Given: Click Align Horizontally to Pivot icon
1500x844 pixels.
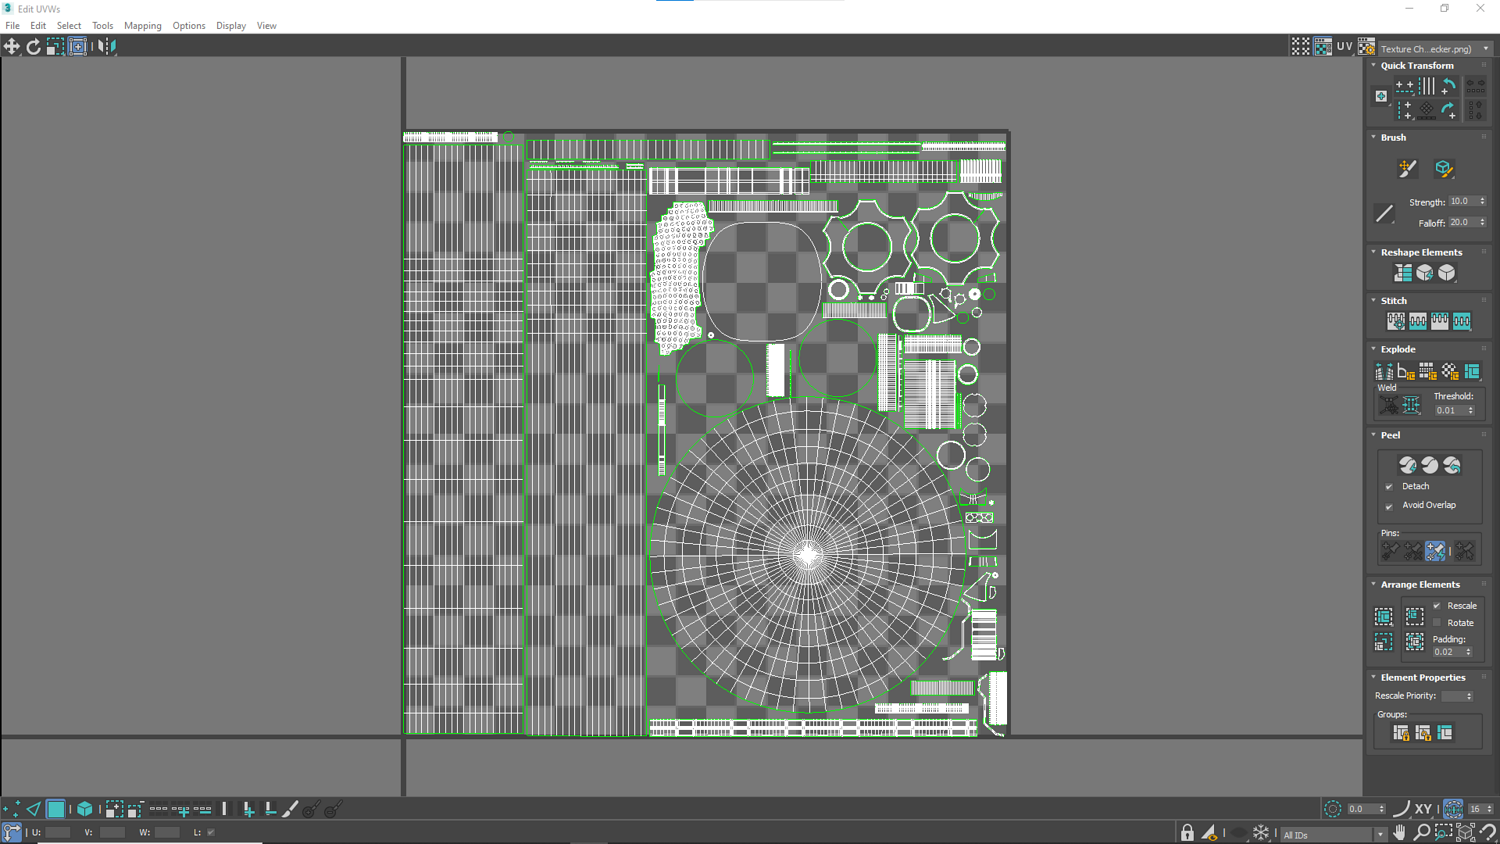Looking at the screenshot, I should [x=1405, y=87].
